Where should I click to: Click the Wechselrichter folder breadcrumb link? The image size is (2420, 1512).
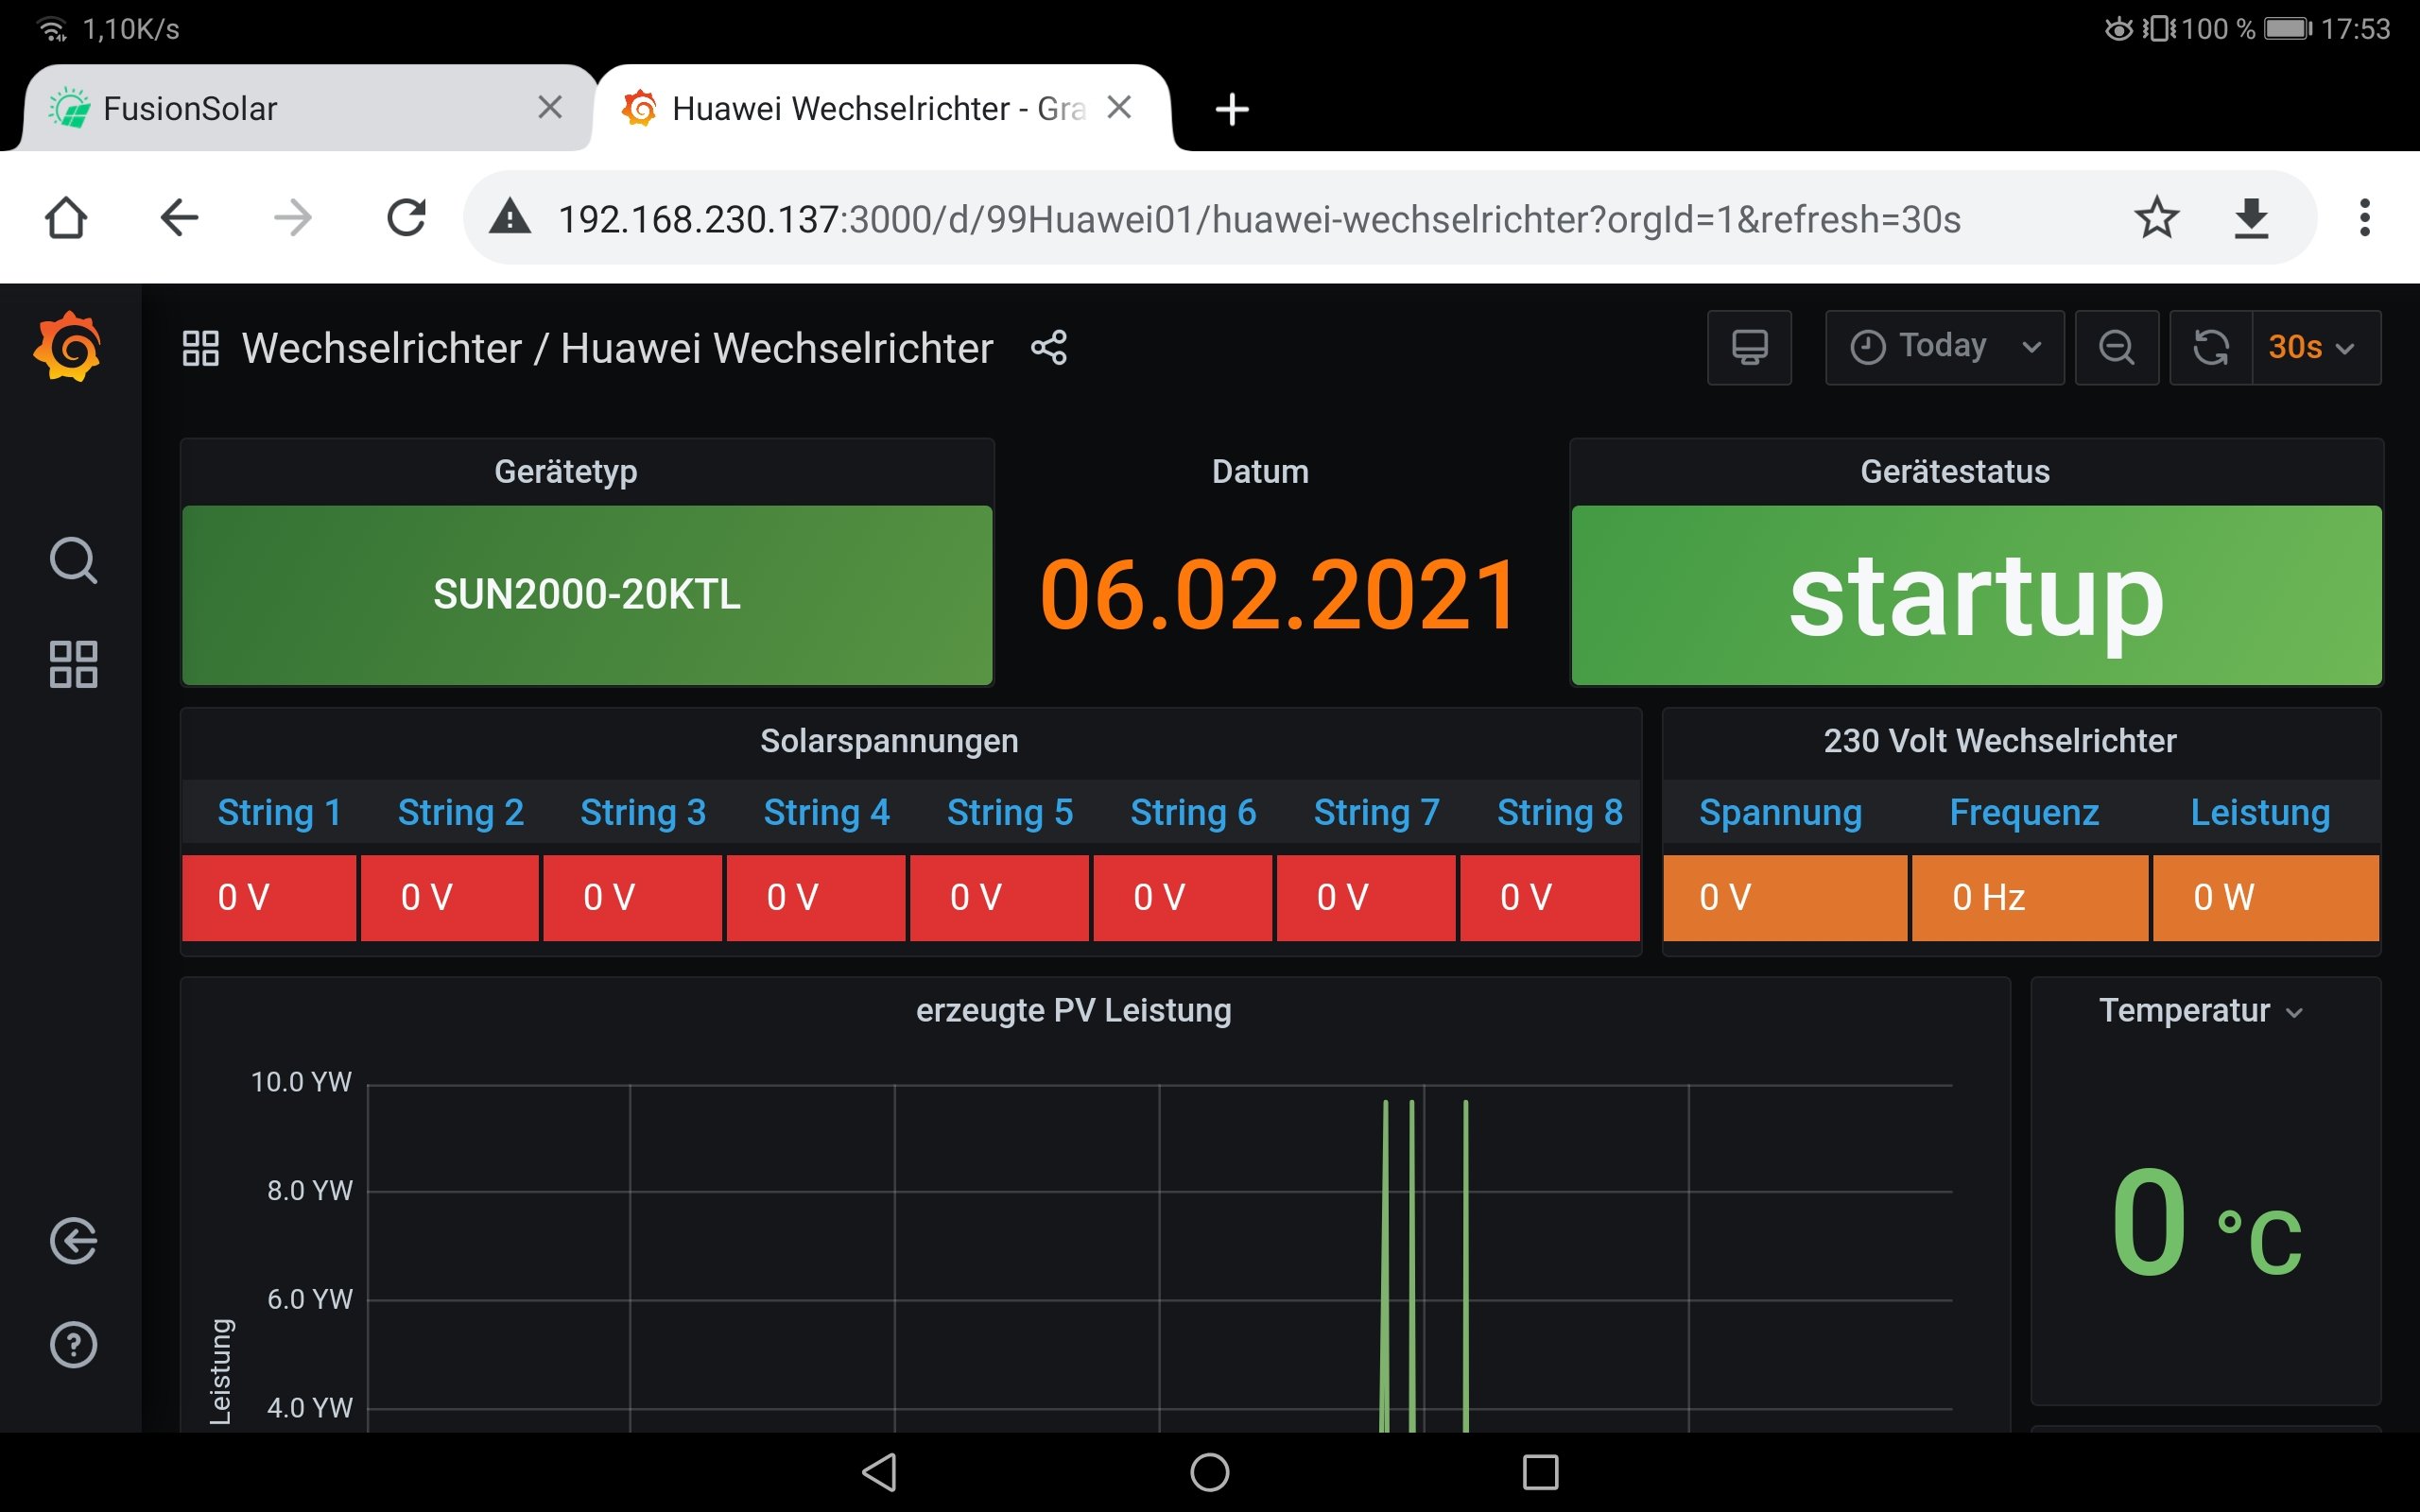click(x=381, y=348)
